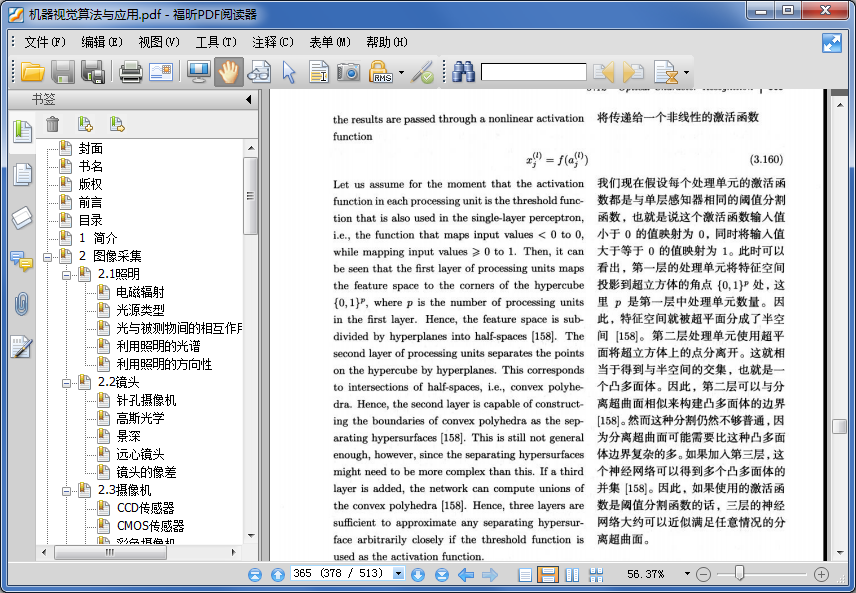Click the RMS lock icon
Screen dimensions: 856x593
coord(380,72)
